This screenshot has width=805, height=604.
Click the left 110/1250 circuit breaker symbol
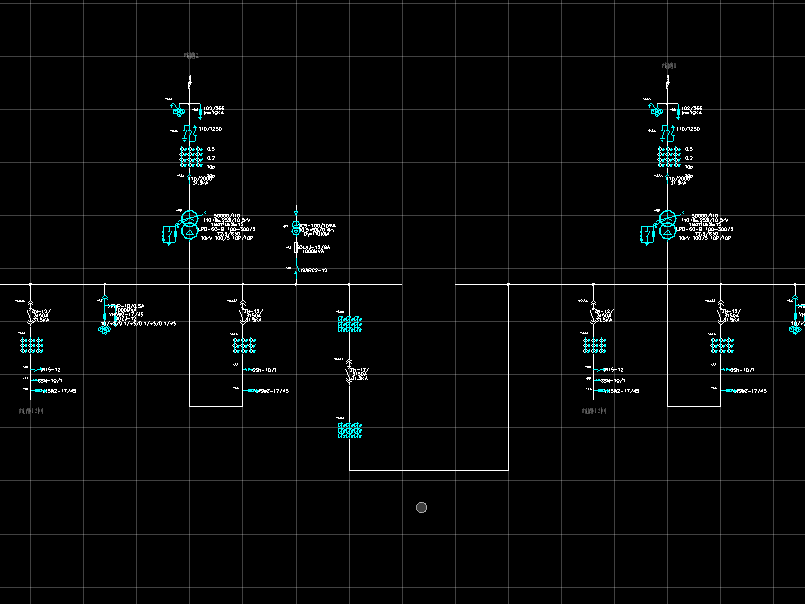pos(188,131)
